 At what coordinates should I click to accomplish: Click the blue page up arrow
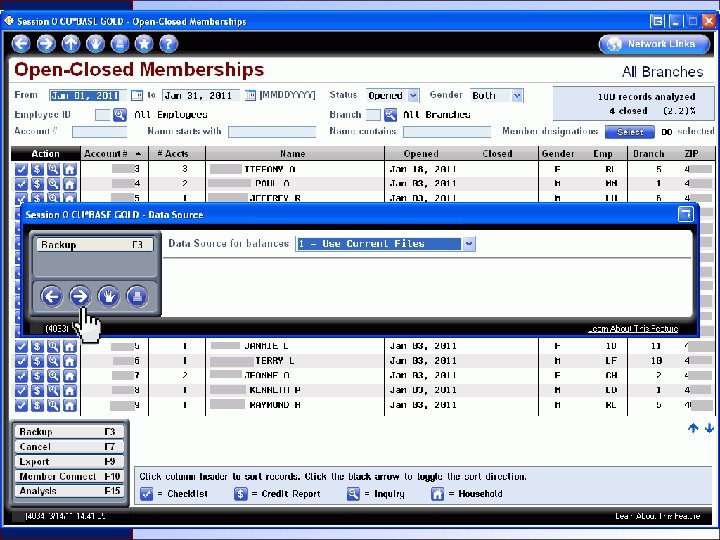click(693, 428)
